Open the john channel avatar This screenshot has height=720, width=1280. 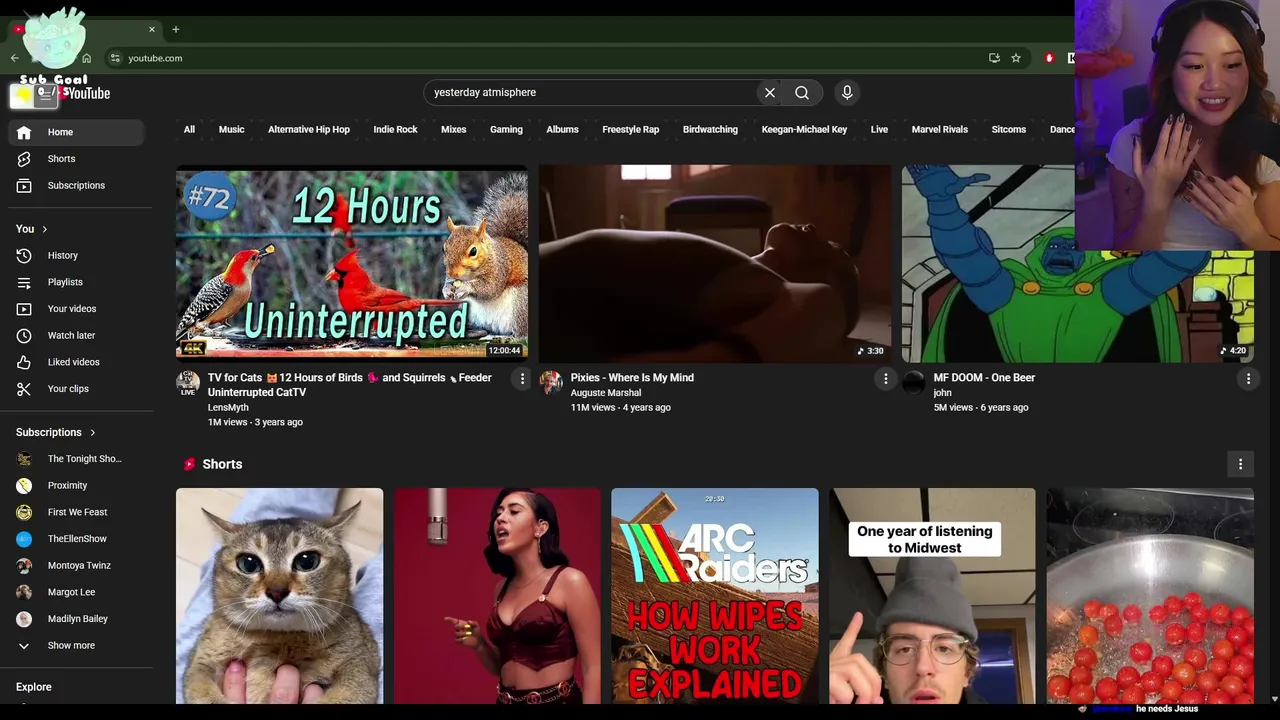[x=914, y=382]
